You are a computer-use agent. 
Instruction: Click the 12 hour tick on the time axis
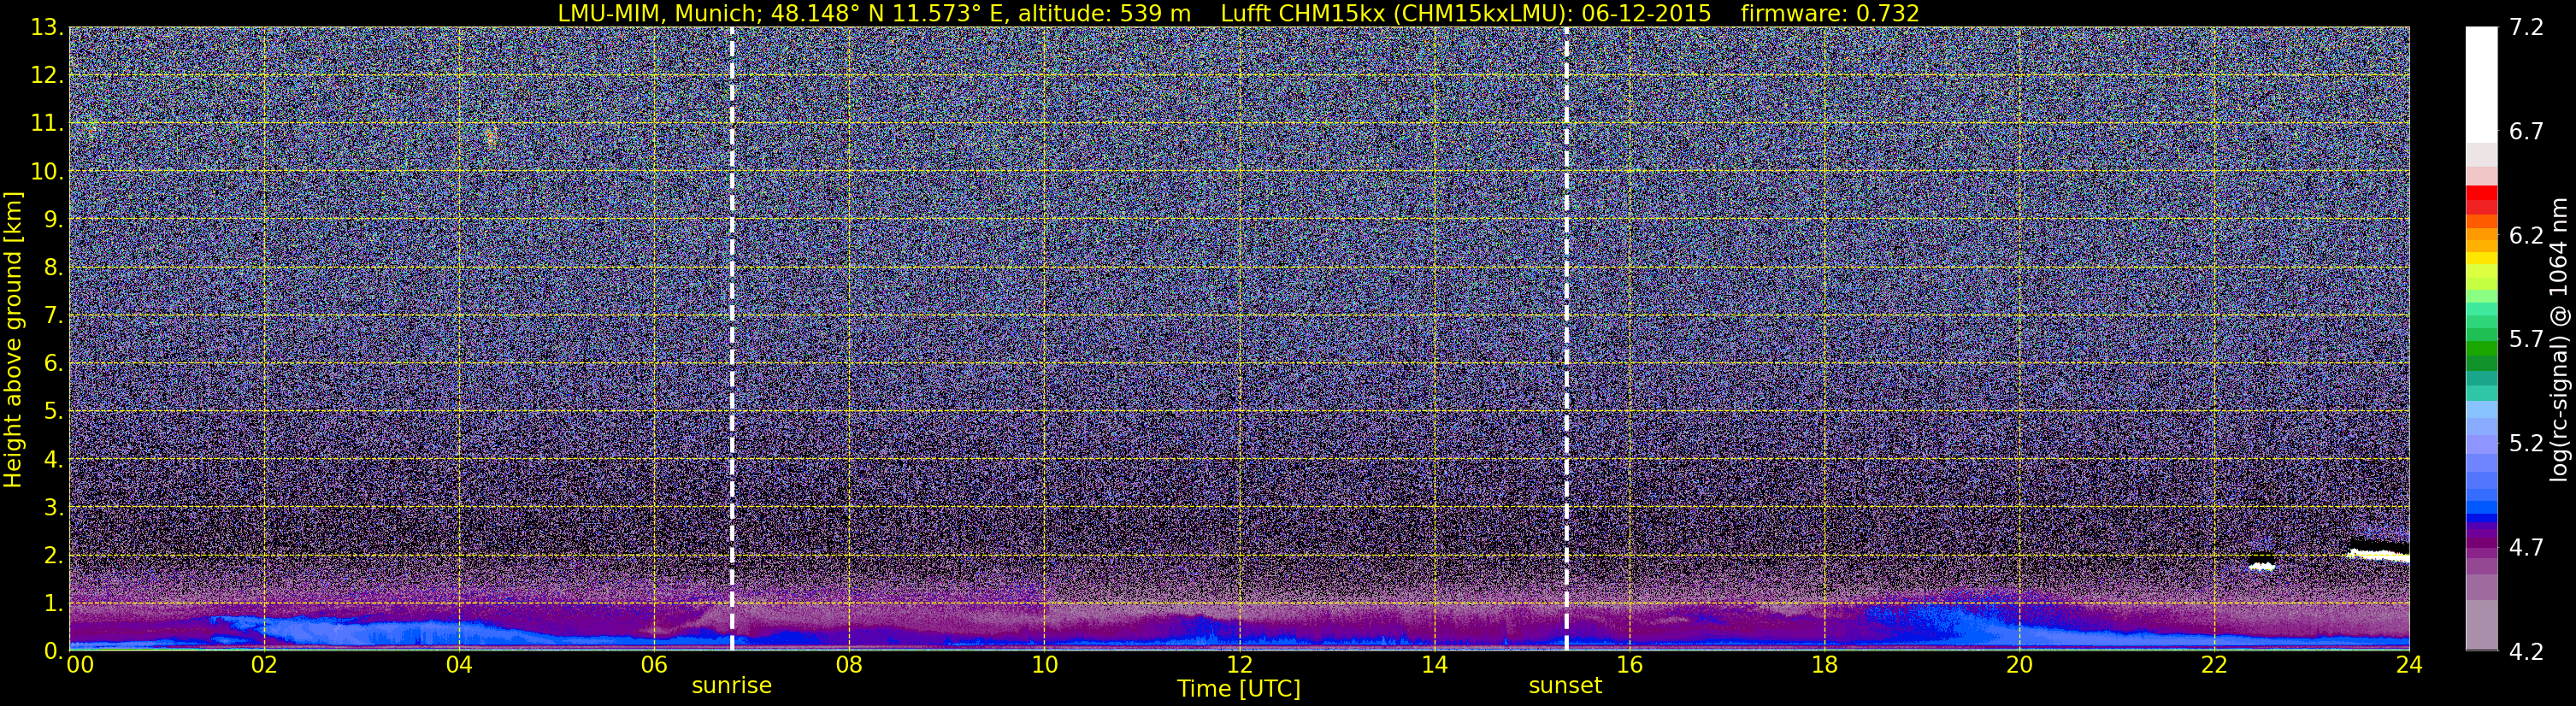pyautogui.click(x=1239, y=666)
